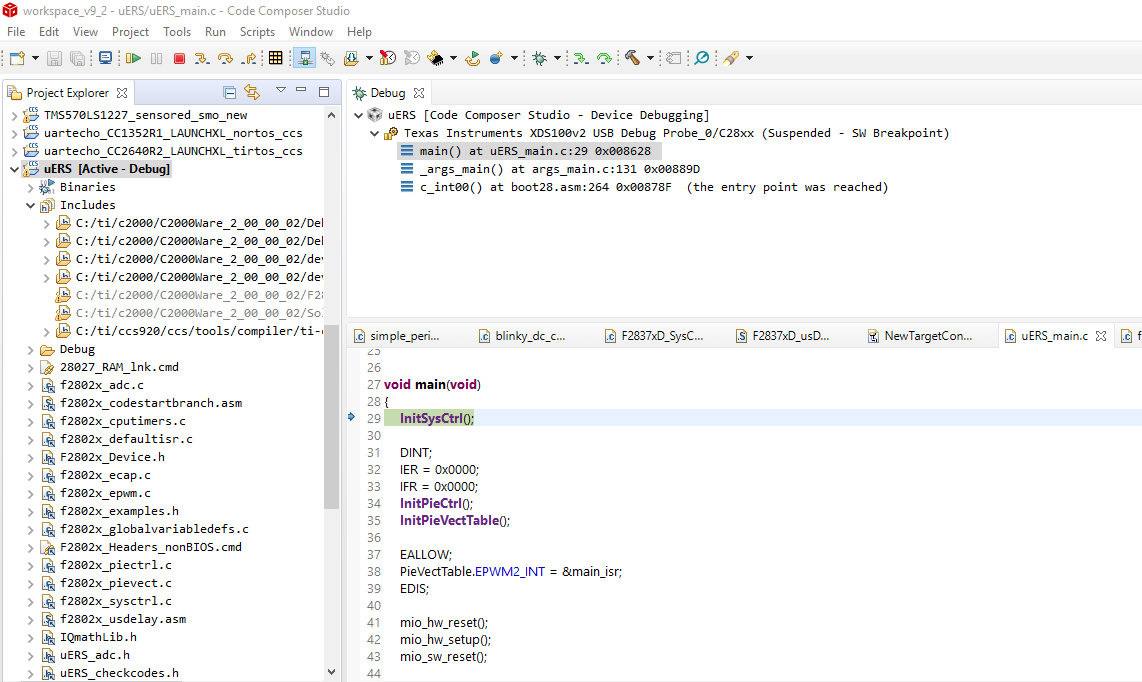
Task: Open uERS_adc.h in Project Explorer
Action: [x=95, y=655]
